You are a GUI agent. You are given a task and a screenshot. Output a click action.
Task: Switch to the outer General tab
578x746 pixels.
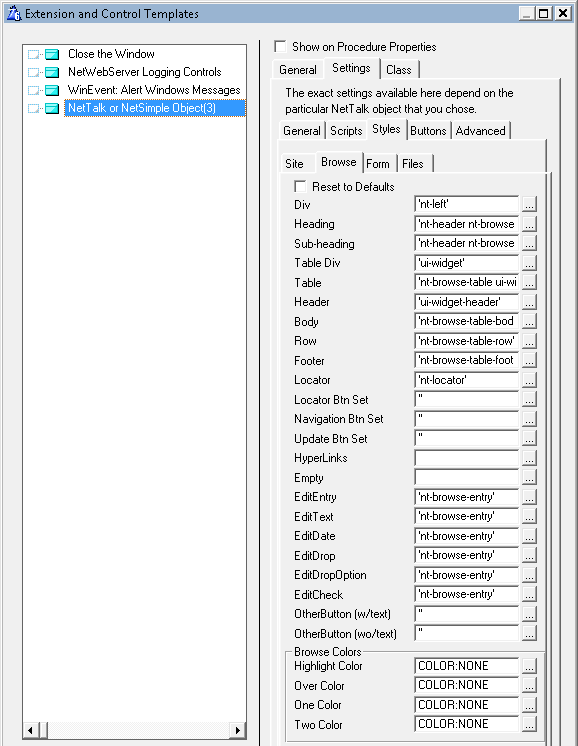(x=298, y=70)
